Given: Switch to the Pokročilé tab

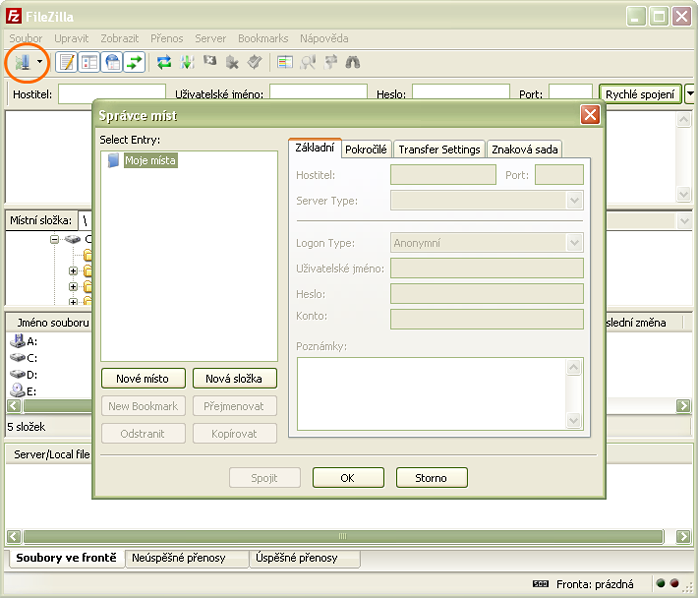Looking at the screenshot, I should click(366, 149).
